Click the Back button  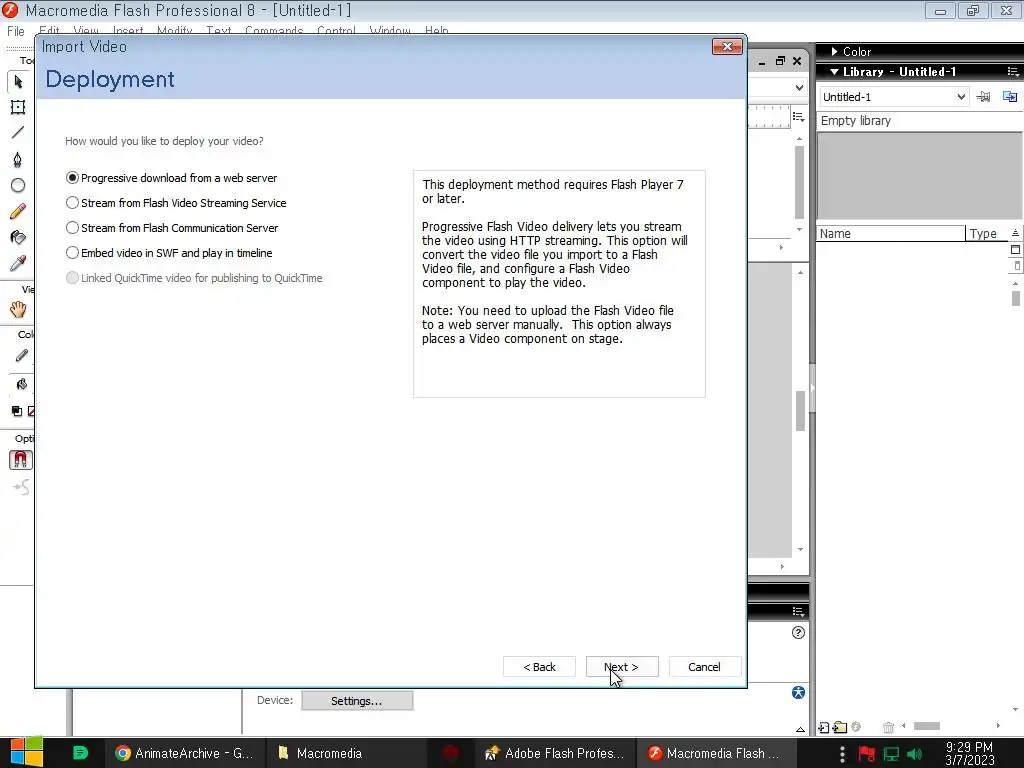tap(539, 667)
